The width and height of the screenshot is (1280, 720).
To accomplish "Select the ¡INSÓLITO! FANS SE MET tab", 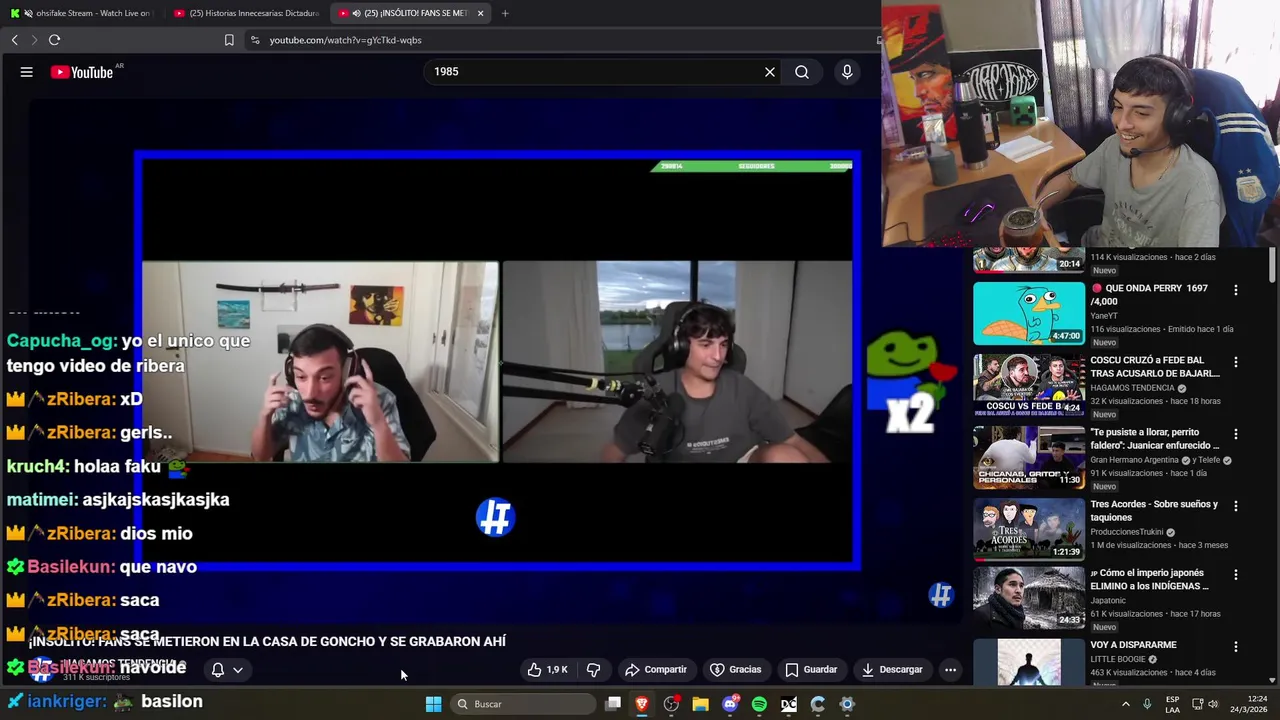I will 410,13.
